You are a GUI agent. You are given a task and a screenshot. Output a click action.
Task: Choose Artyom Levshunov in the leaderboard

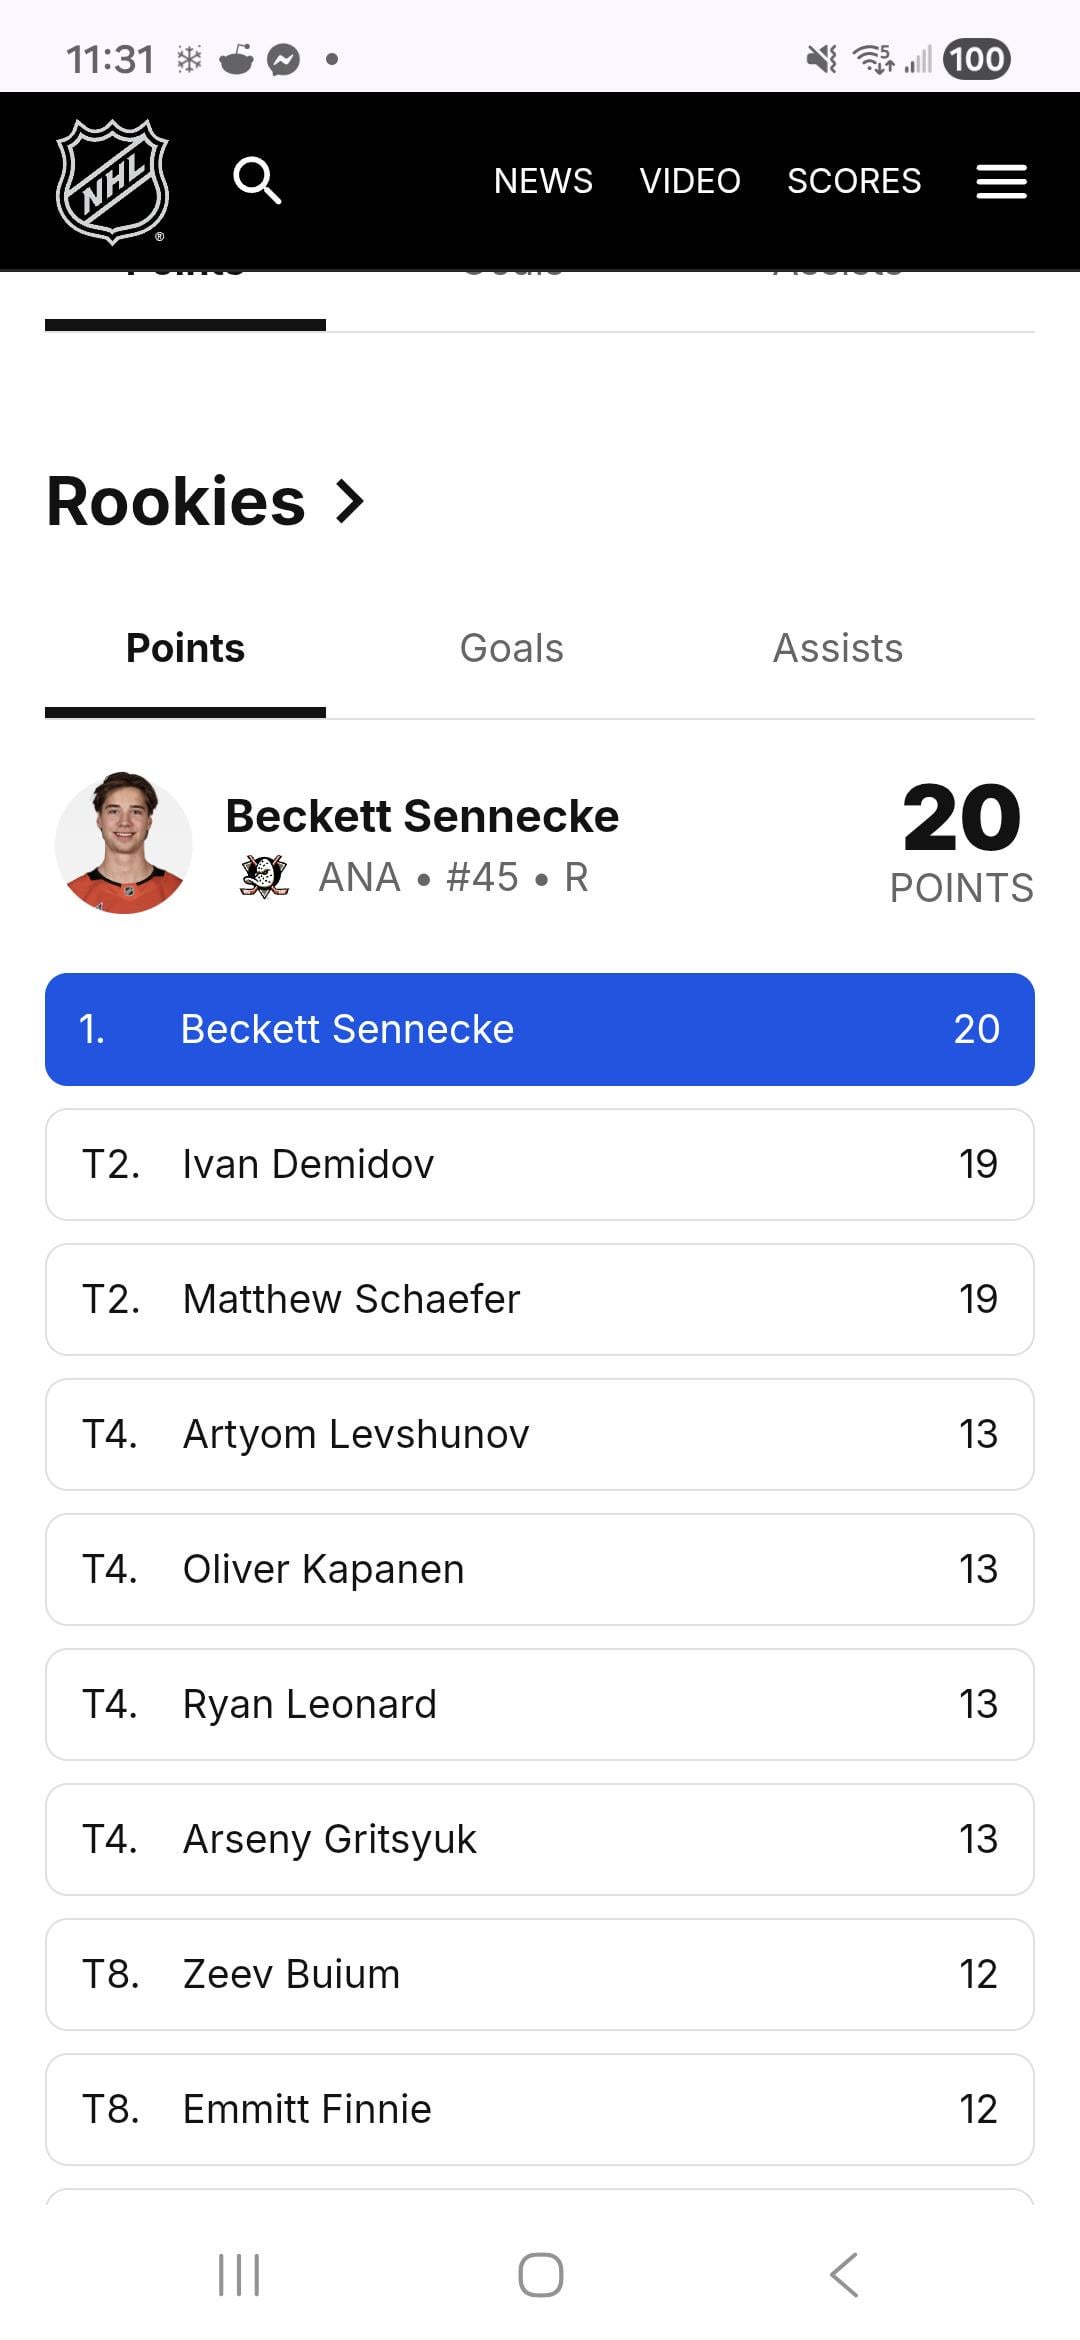540,1434
